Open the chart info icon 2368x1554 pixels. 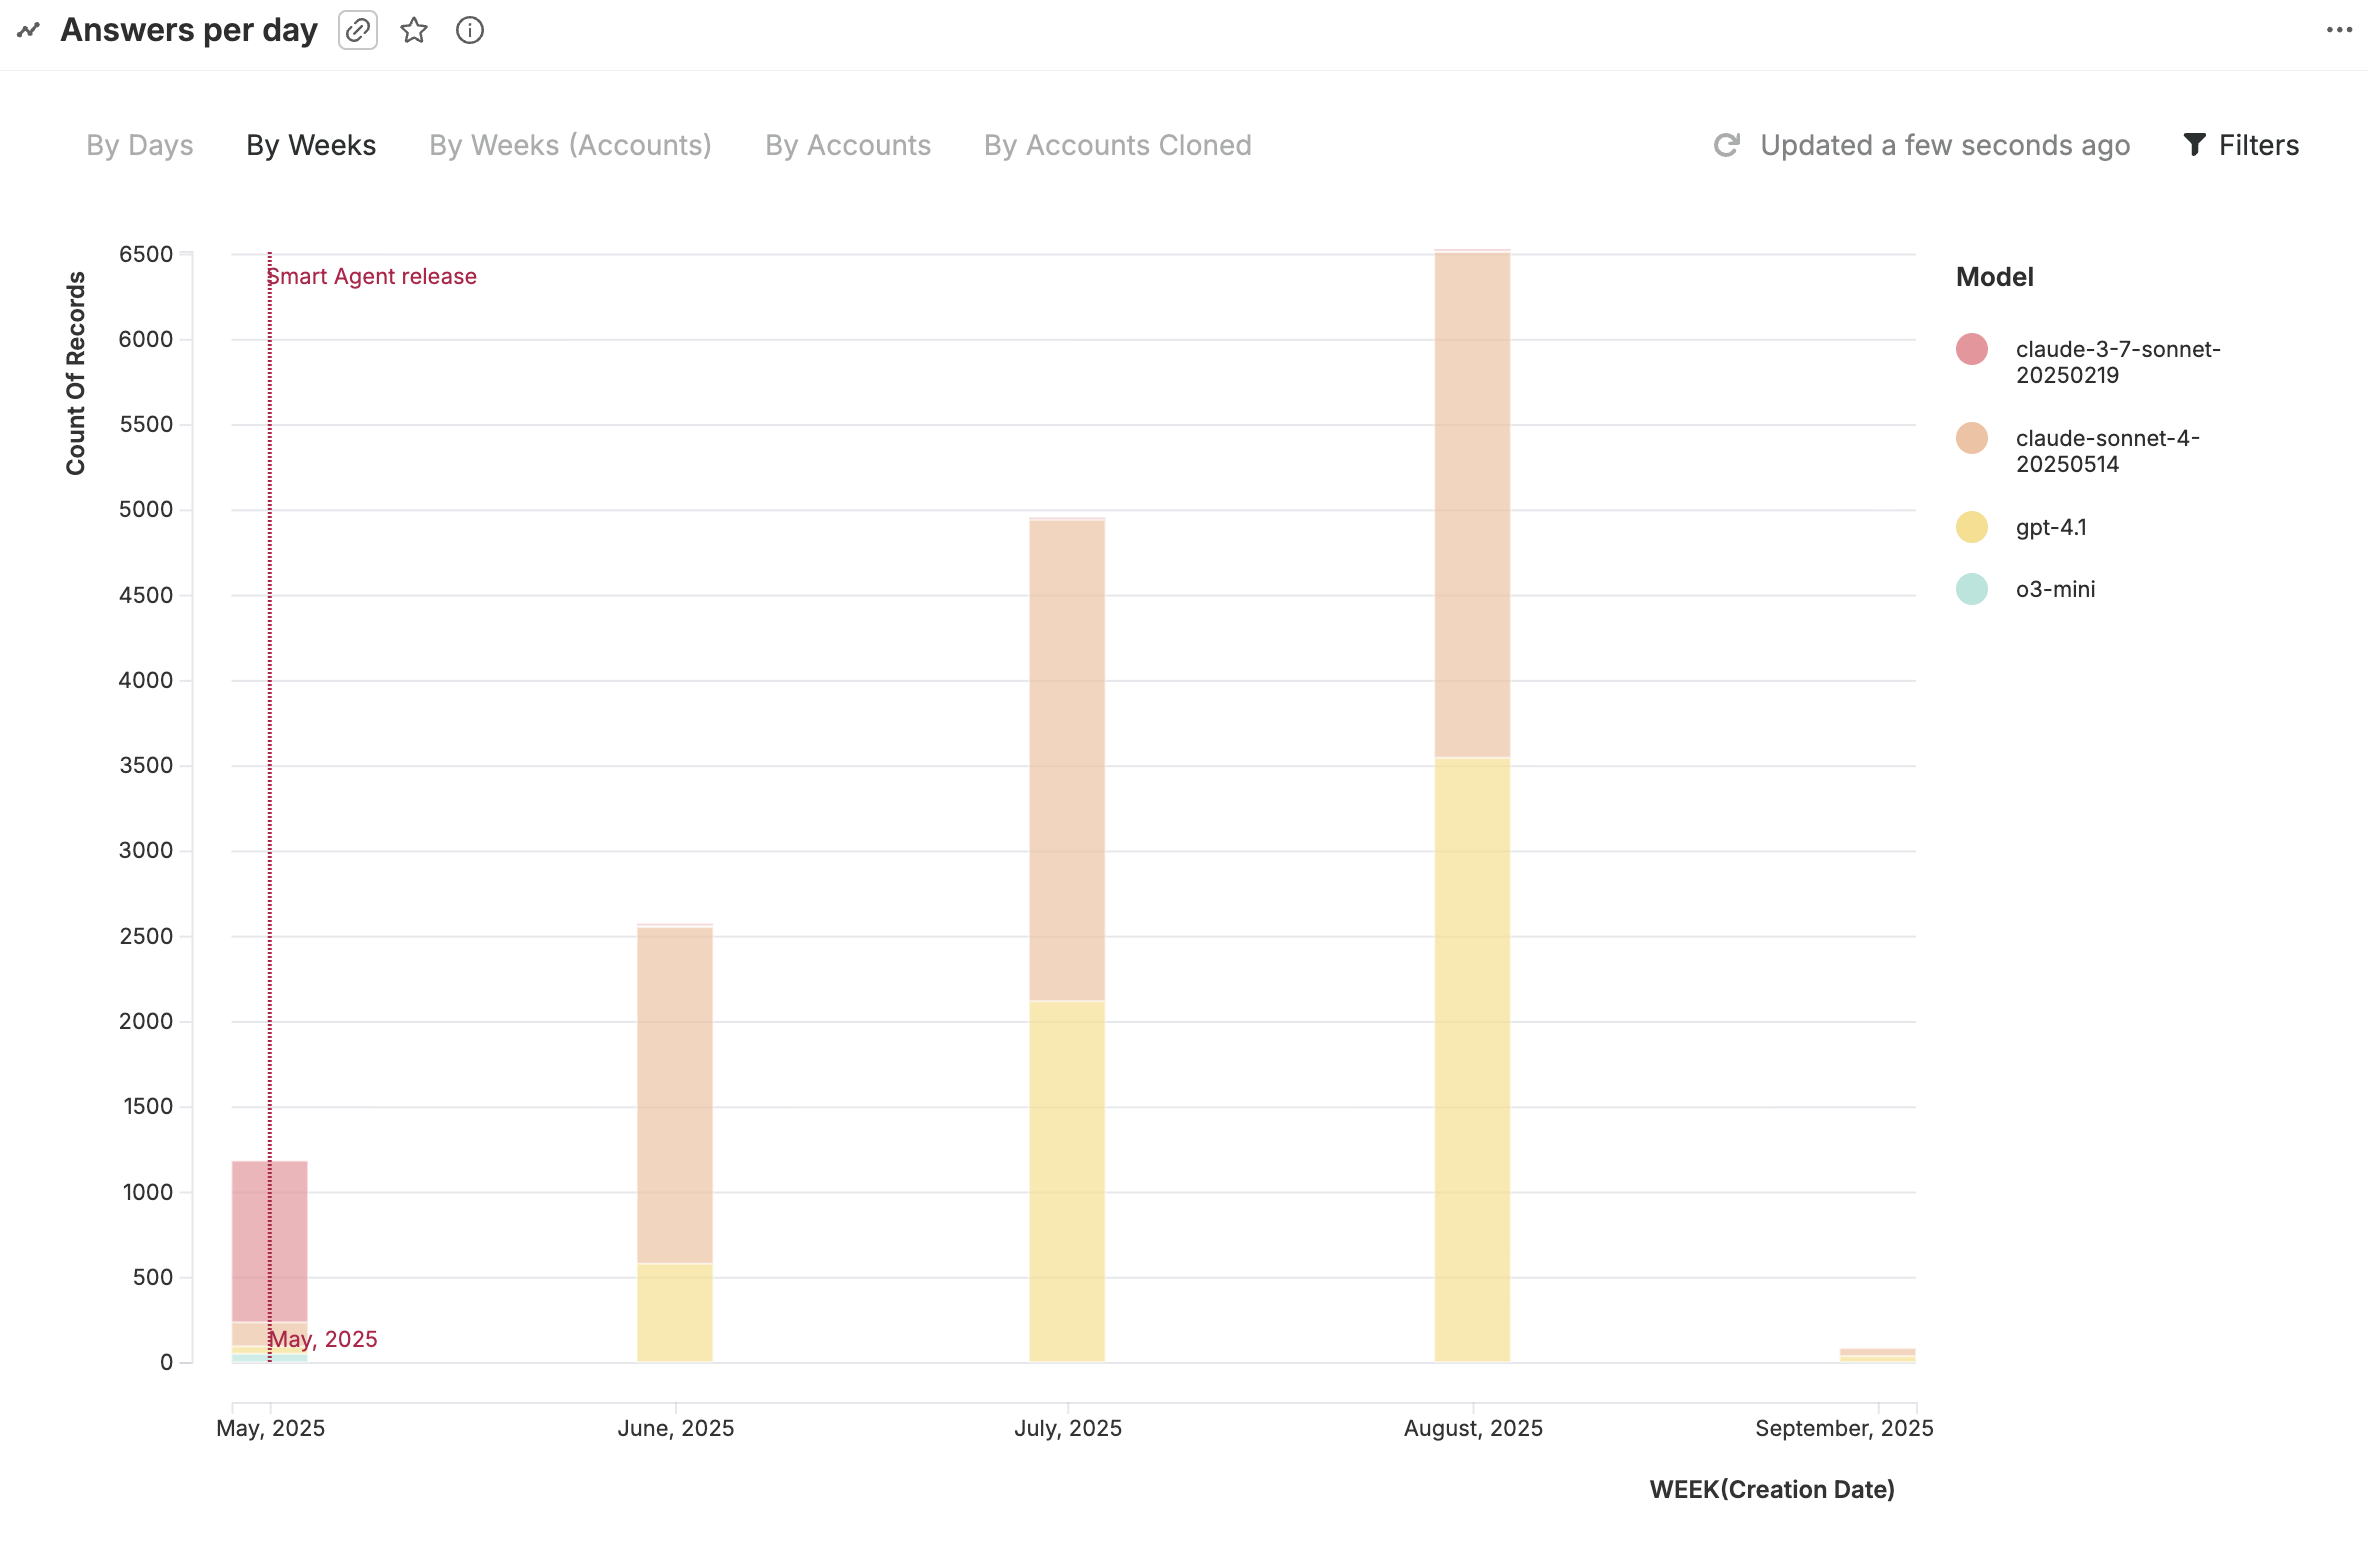(470, 31)
